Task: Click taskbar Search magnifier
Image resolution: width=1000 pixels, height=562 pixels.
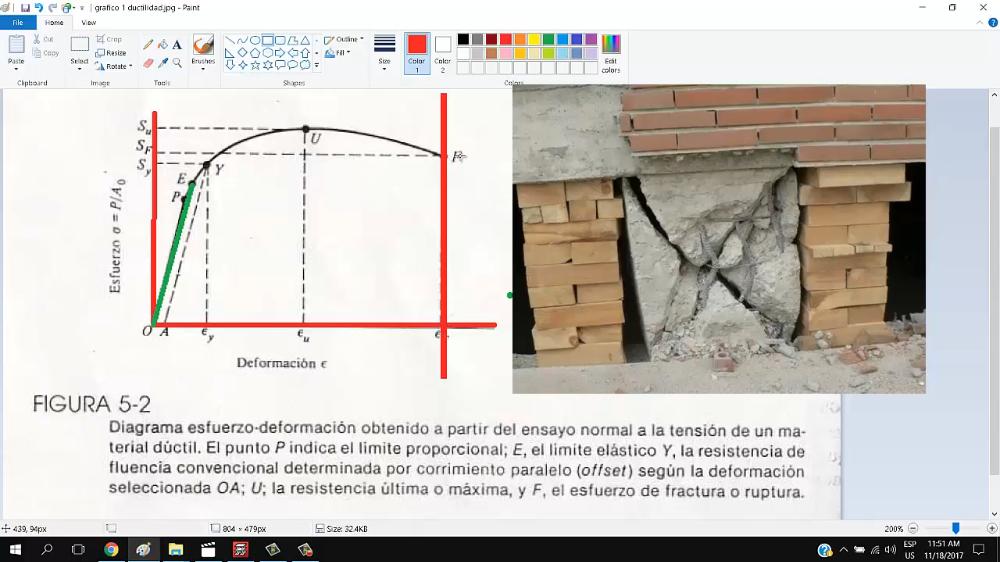Action: point(47,549)
